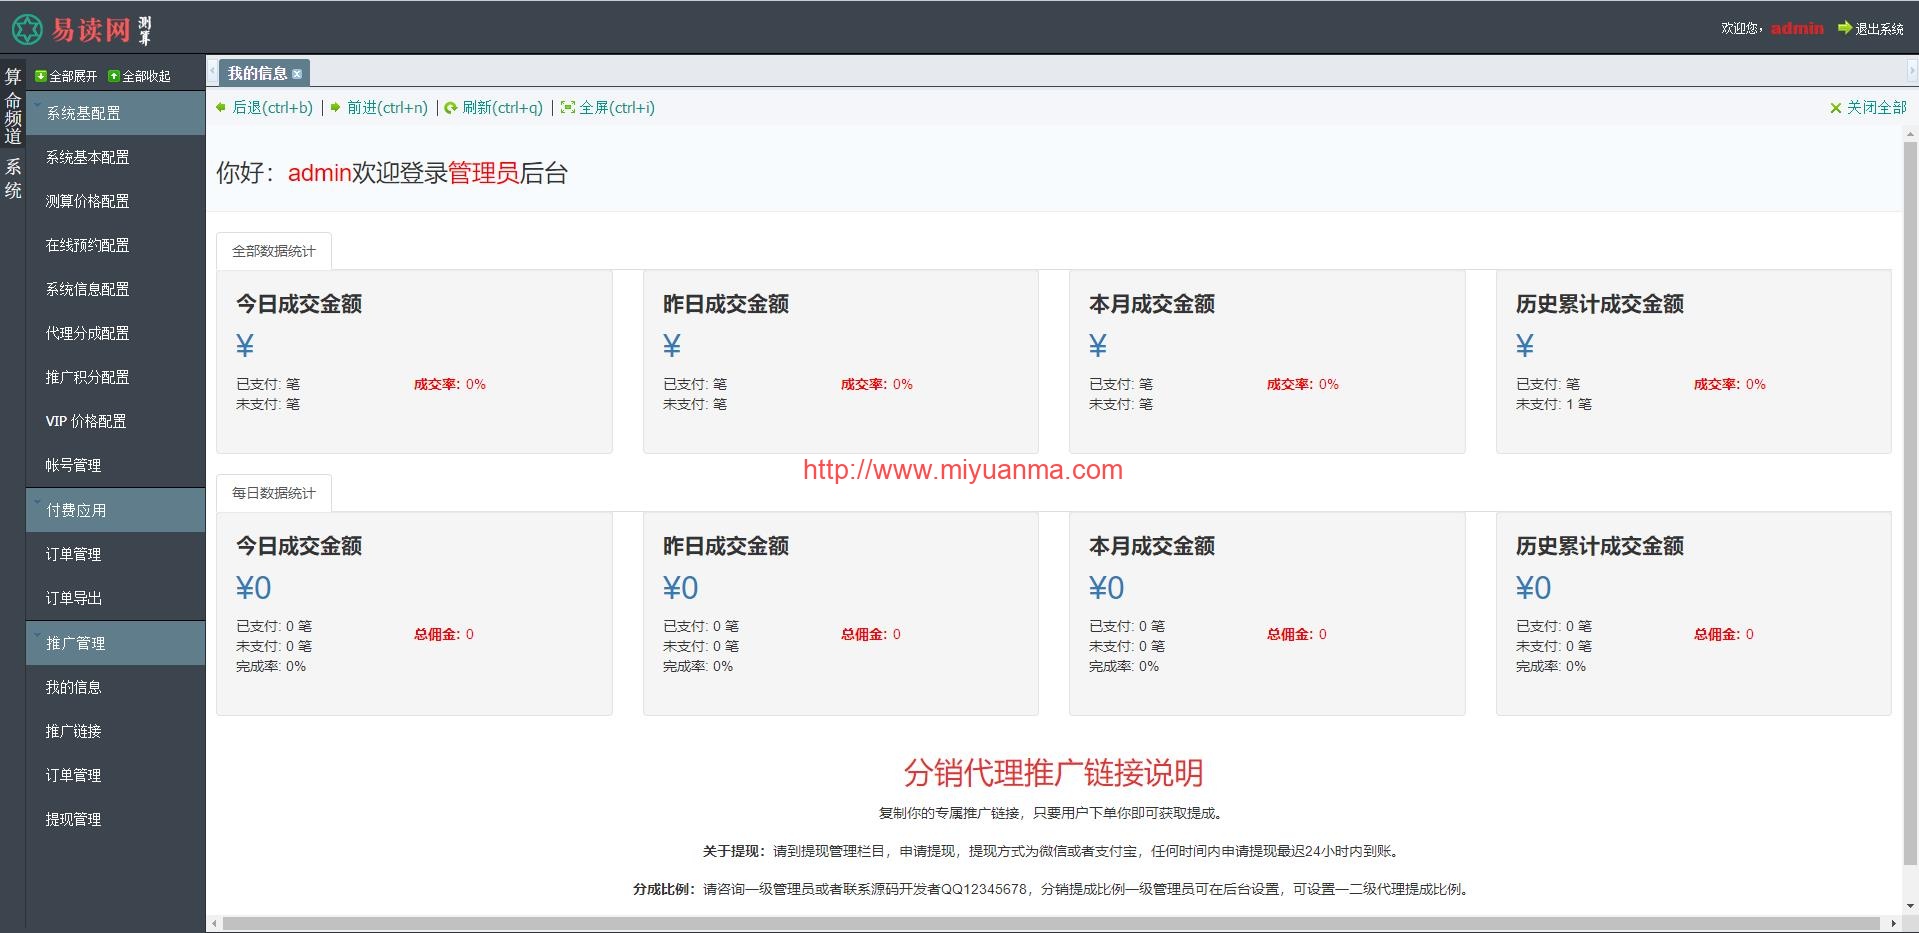Log out via 退出系统

tap(1871, 29)
